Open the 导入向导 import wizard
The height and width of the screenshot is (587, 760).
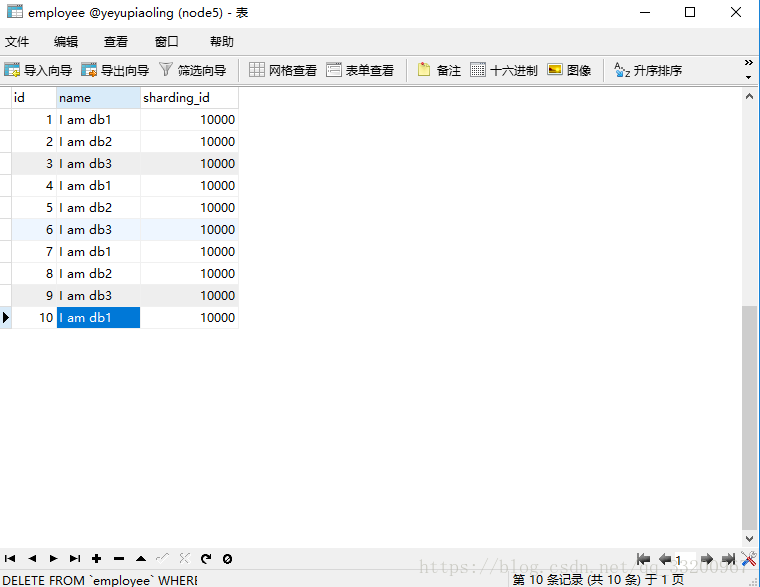38,70
